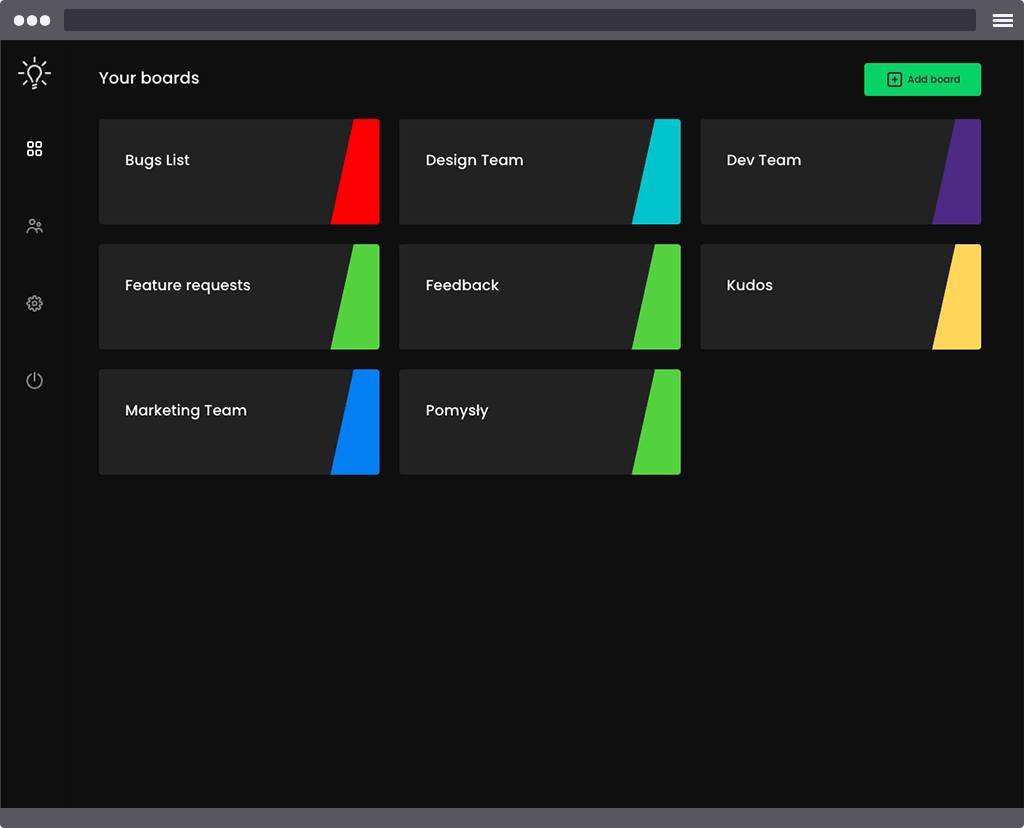Open settings using the gear icon

pos(34,303)
